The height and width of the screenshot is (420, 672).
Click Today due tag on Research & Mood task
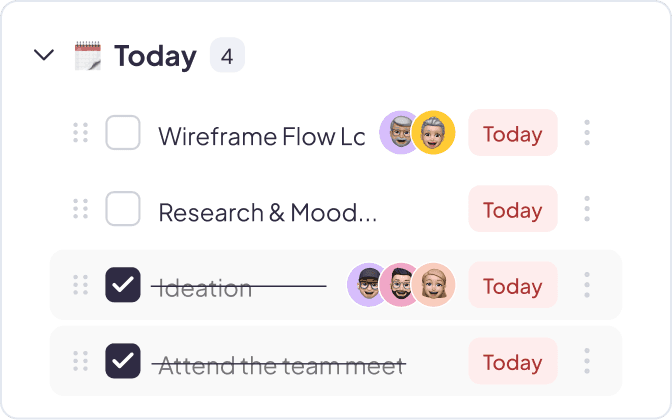click(x=513, y=209)
